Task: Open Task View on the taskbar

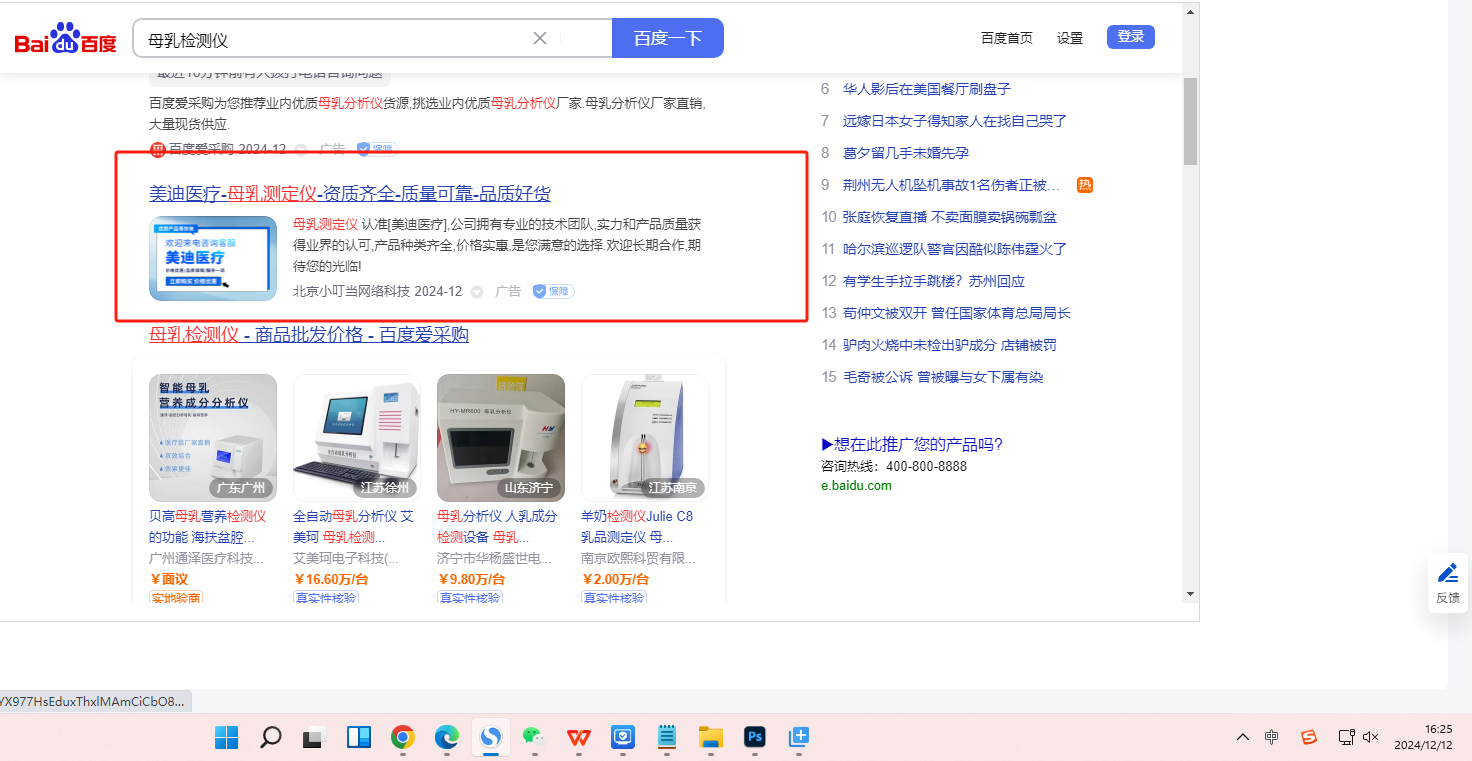Action: [315, 738]
